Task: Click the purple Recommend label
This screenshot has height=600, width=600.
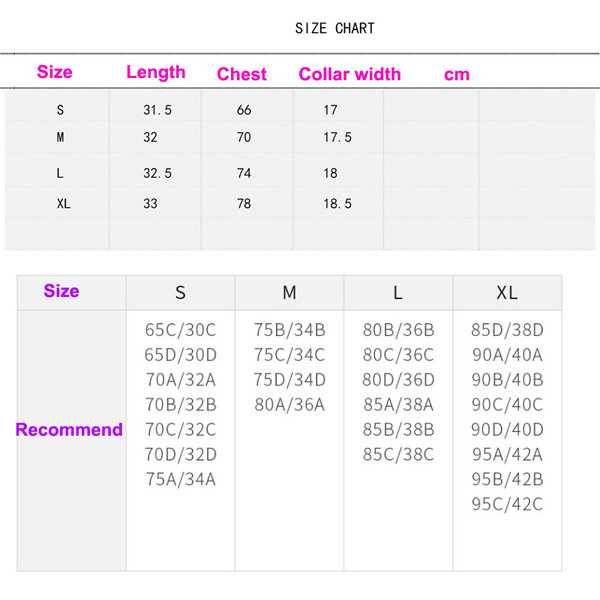Action: click(69, 430)
